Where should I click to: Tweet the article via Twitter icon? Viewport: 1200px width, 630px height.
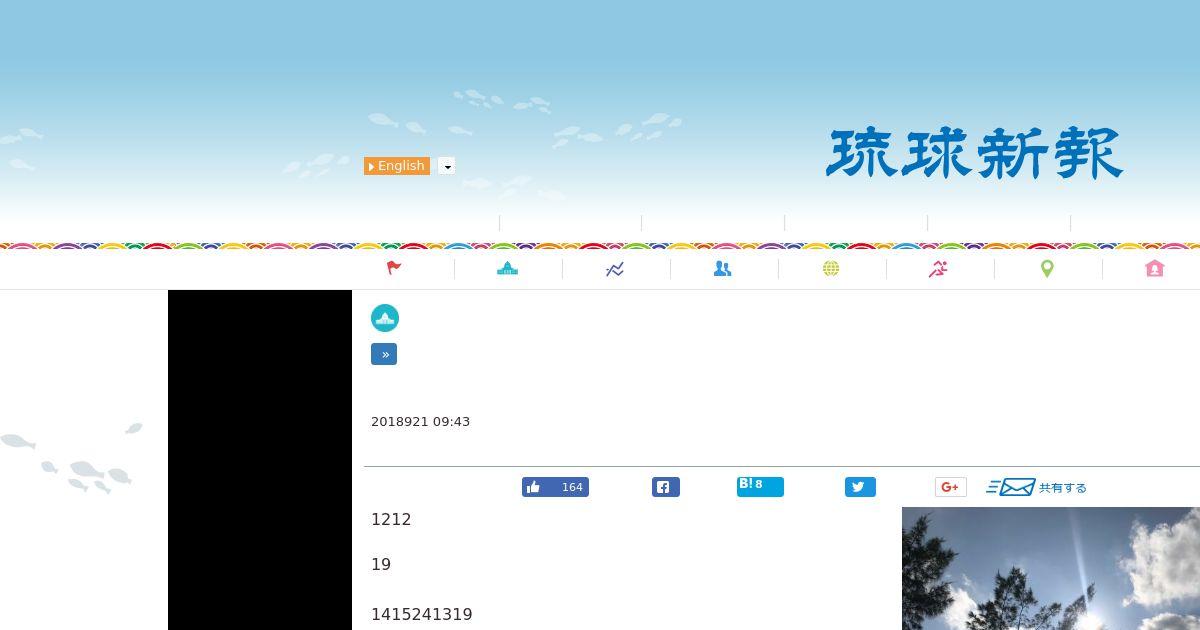point(860,487)
